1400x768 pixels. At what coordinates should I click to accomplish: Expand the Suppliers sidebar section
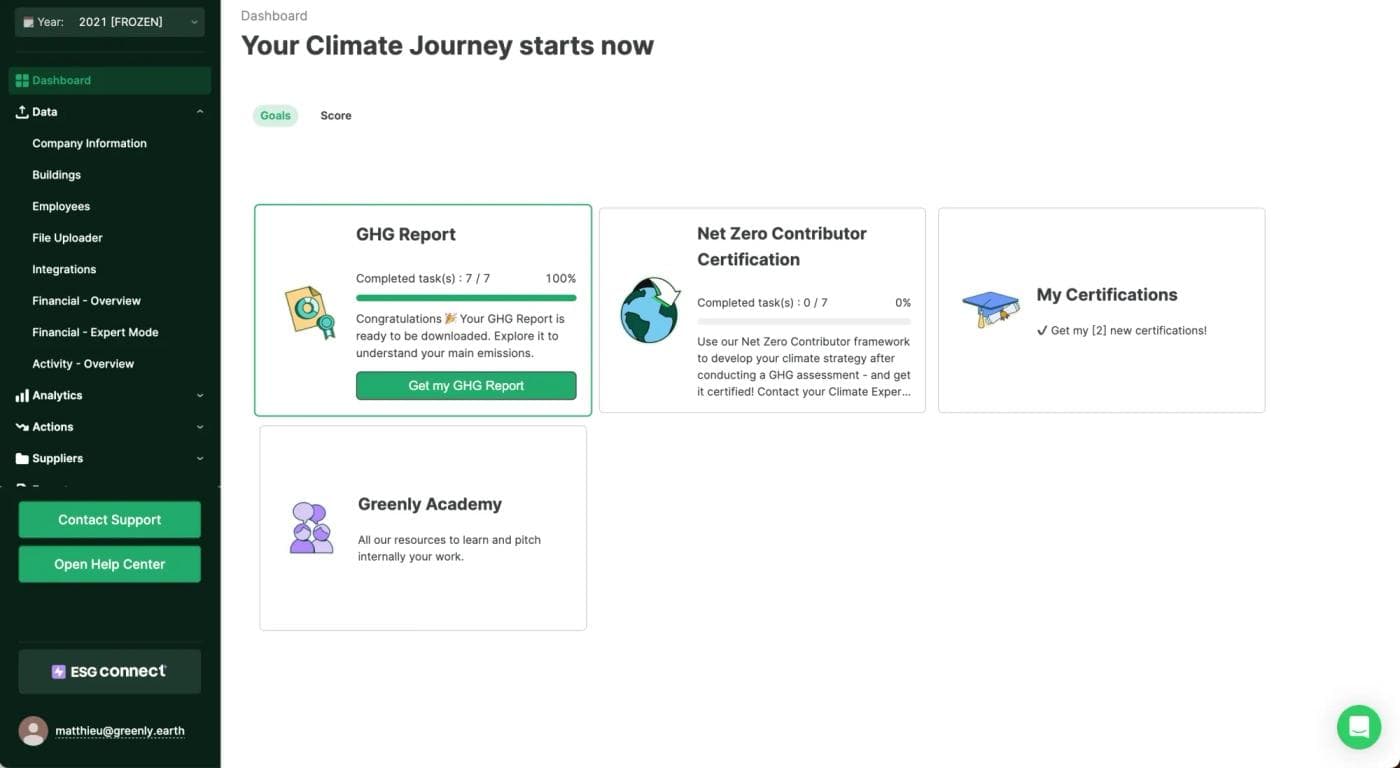[199, 458]
